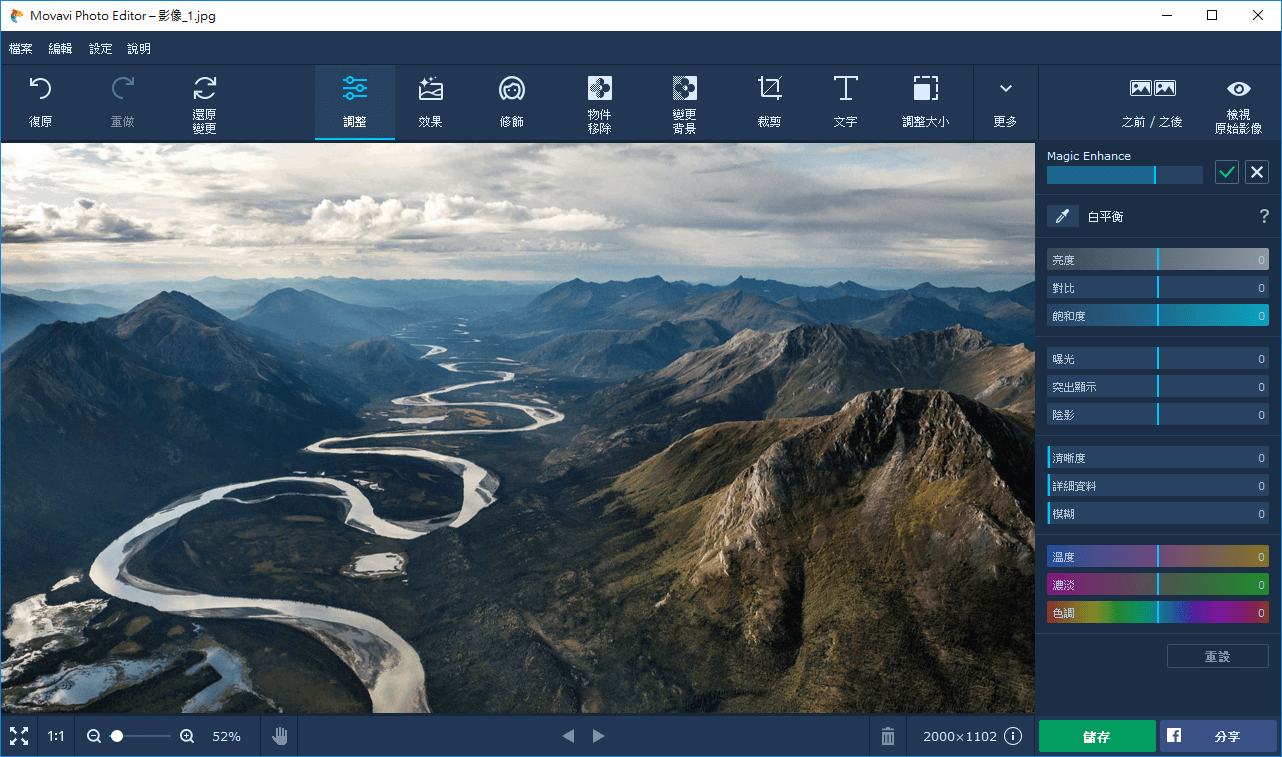Viewport: 1282px width, 757px height.
Task: Click the trash delete icon
Action: (887, 737)
